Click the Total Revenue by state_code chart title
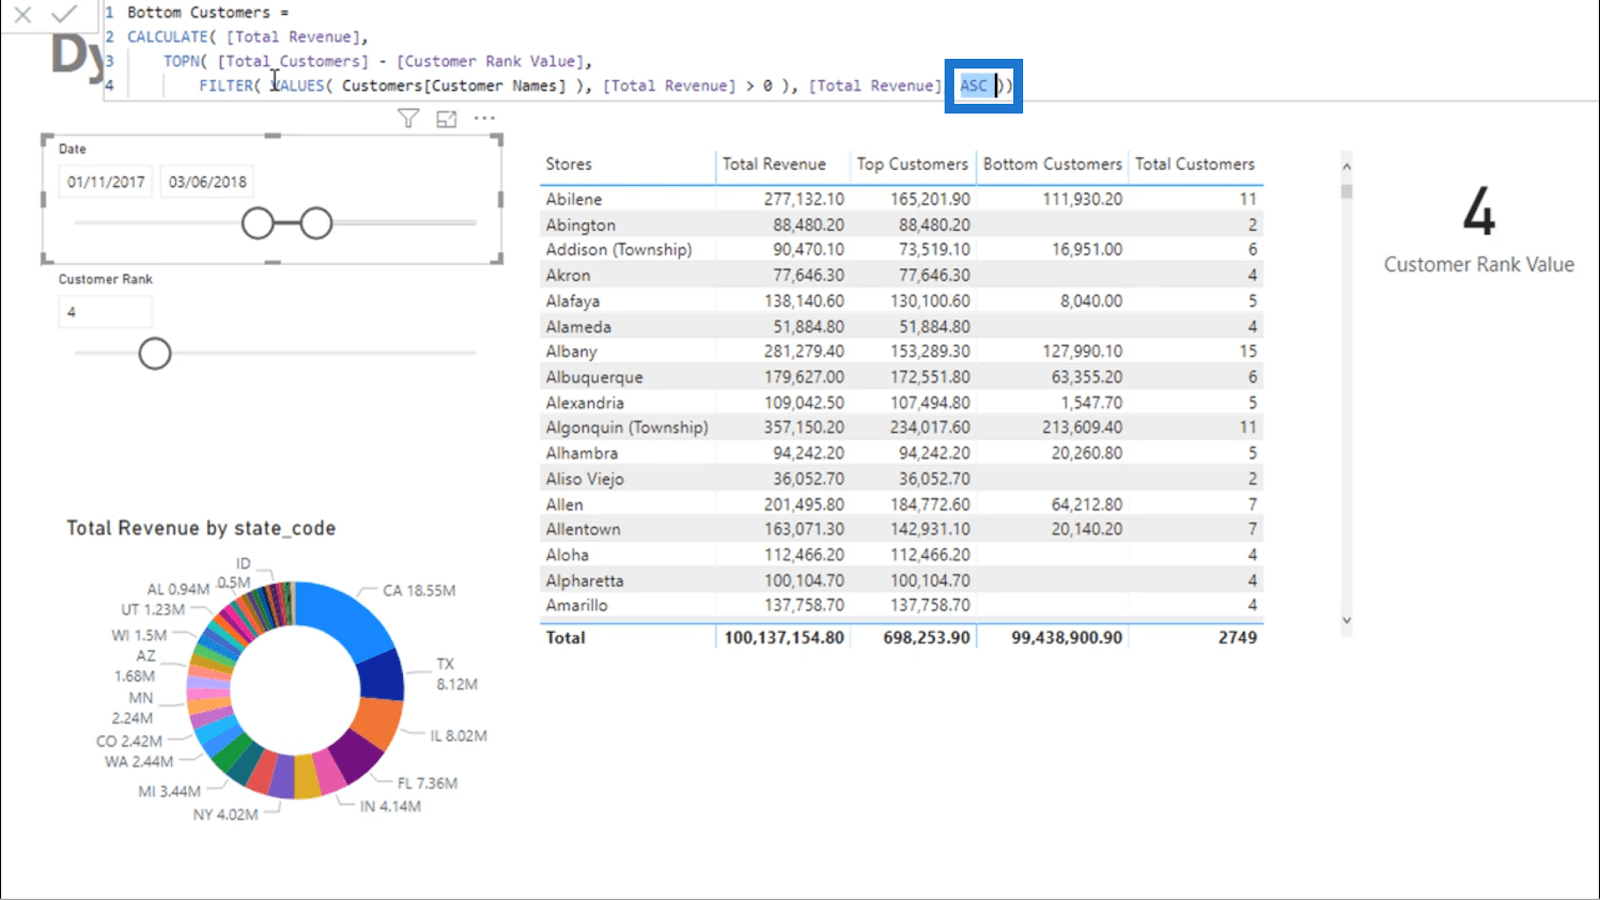1600x900 pixels. pyautogui.click(x=201, y=528)
